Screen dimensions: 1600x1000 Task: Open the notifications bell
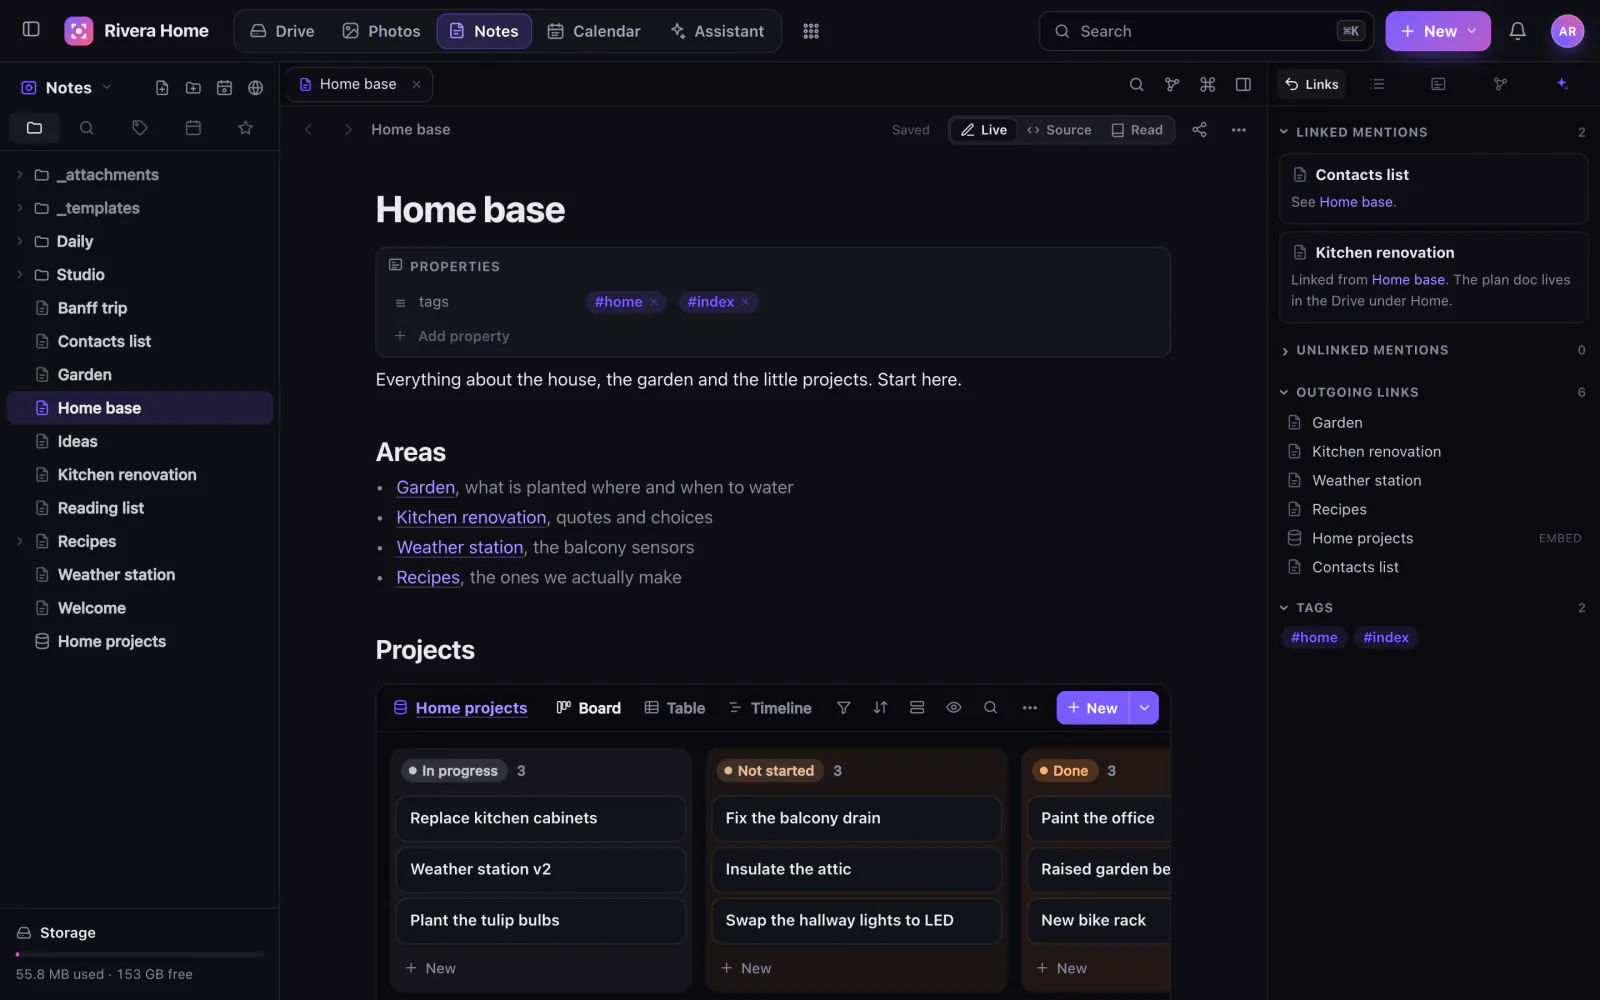click(x=1517, y=31)
